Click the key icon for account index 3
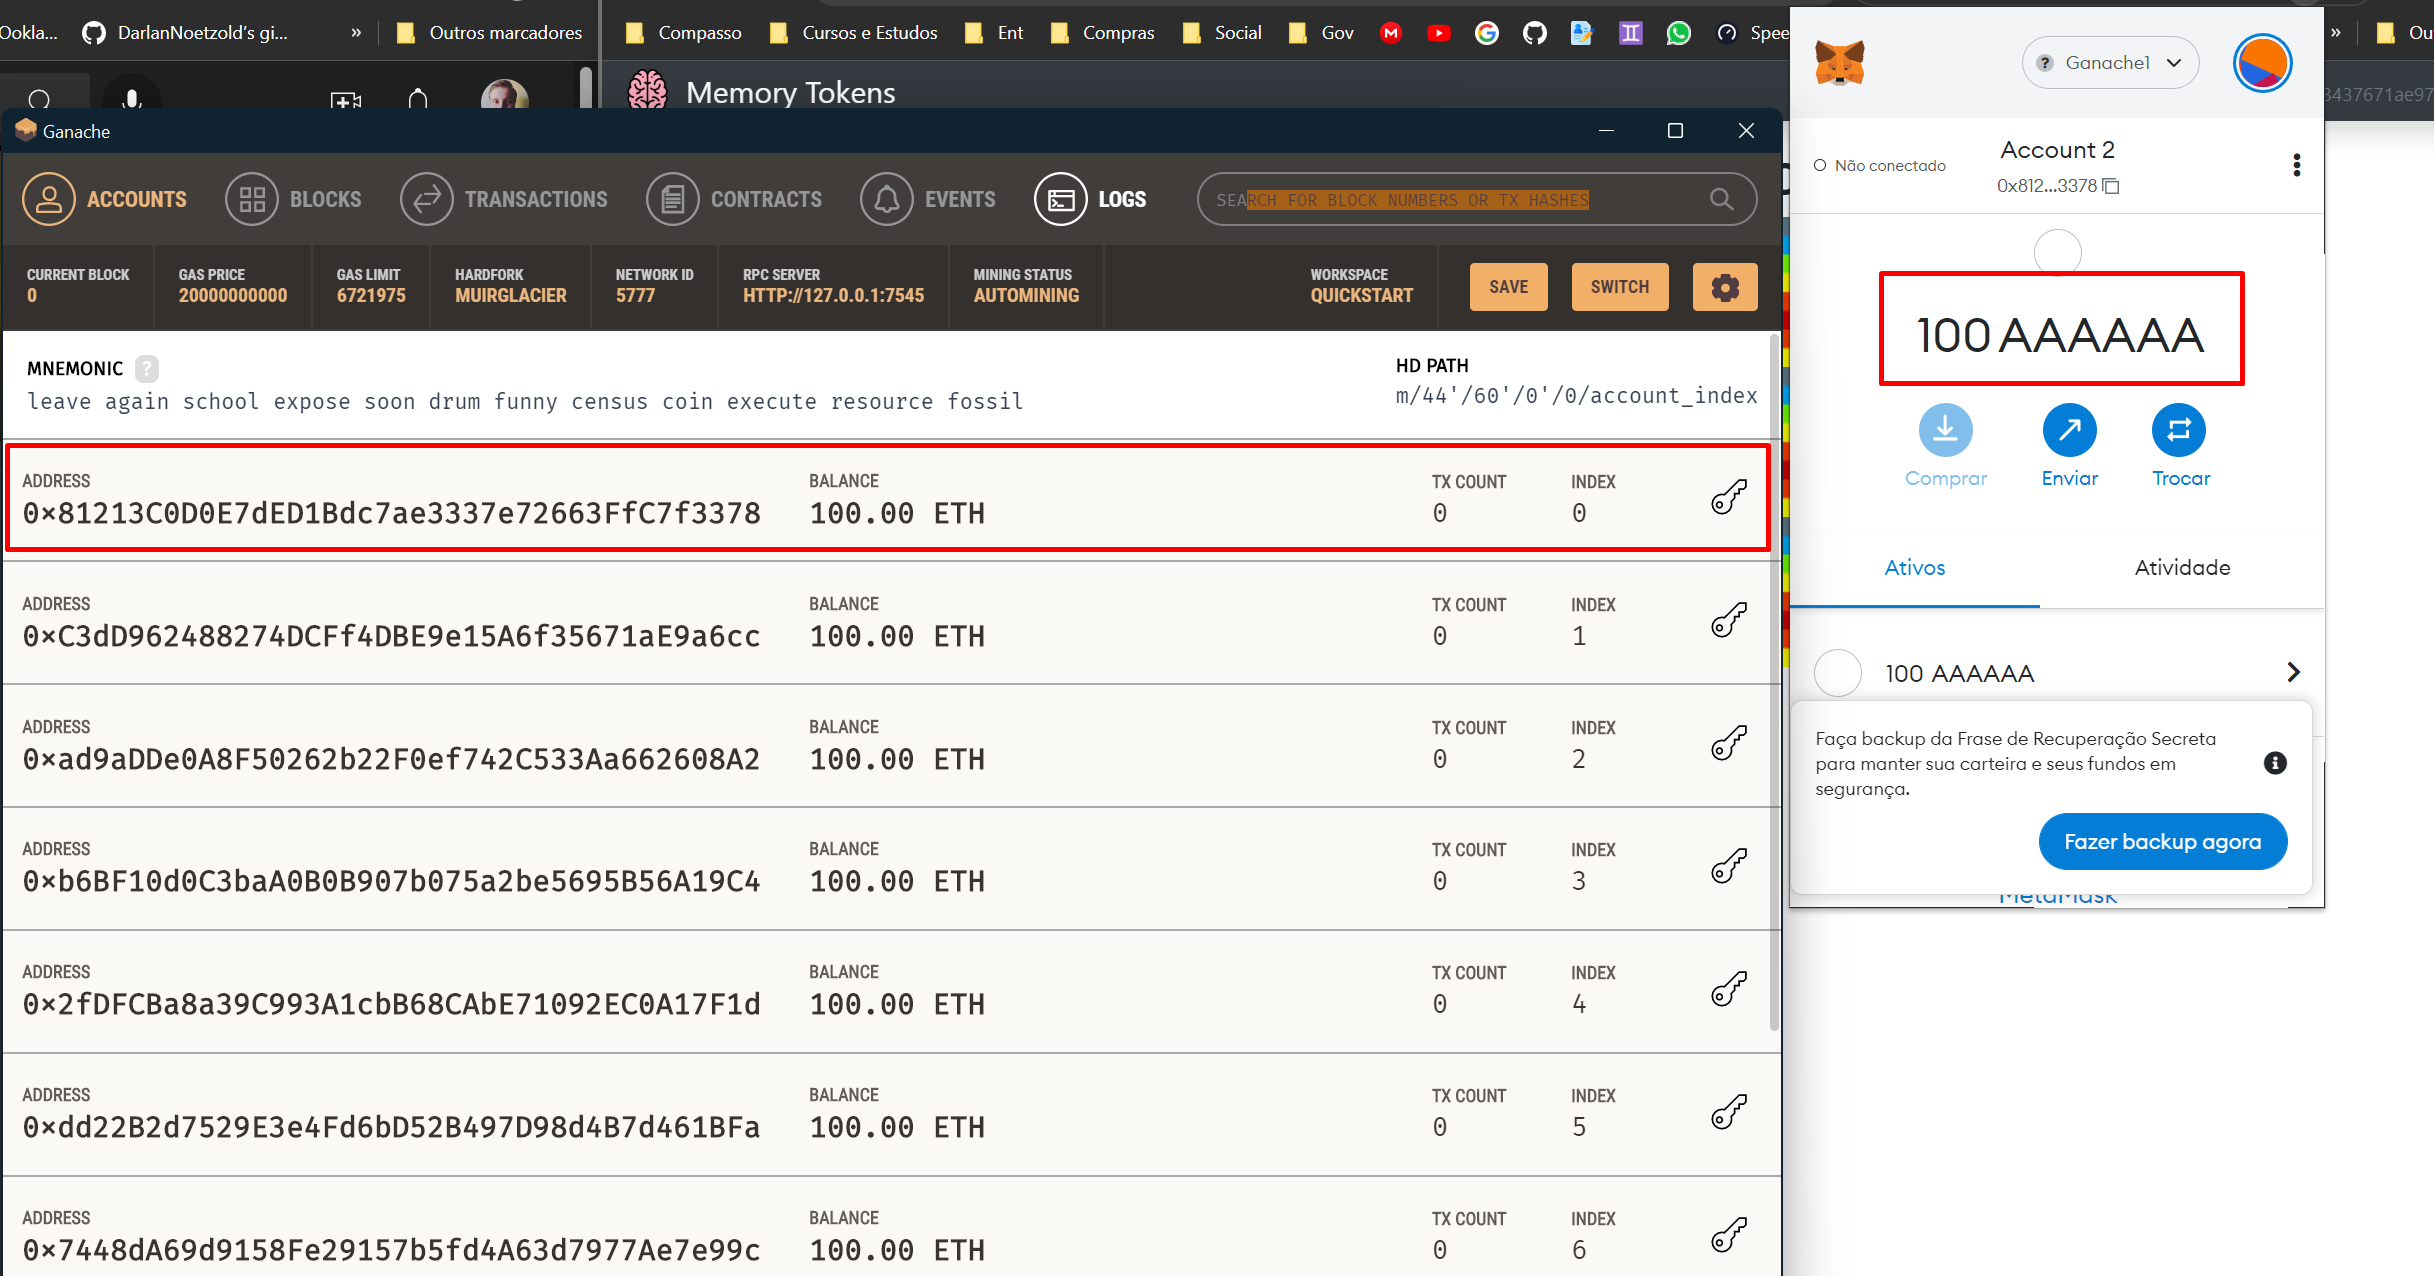The height and width of the screenshot is (1276, 2434). click(x=1728, y=866)
